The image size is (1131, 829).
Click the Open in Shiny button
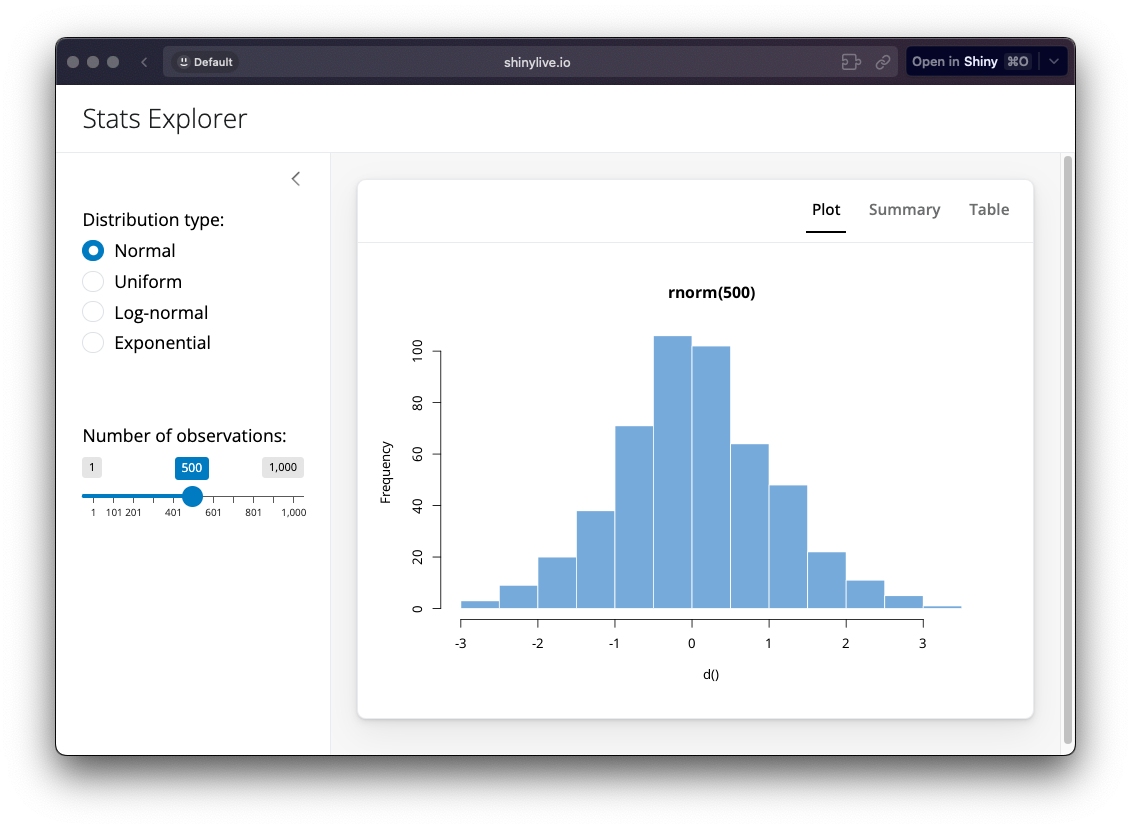(x=969, y=62)
